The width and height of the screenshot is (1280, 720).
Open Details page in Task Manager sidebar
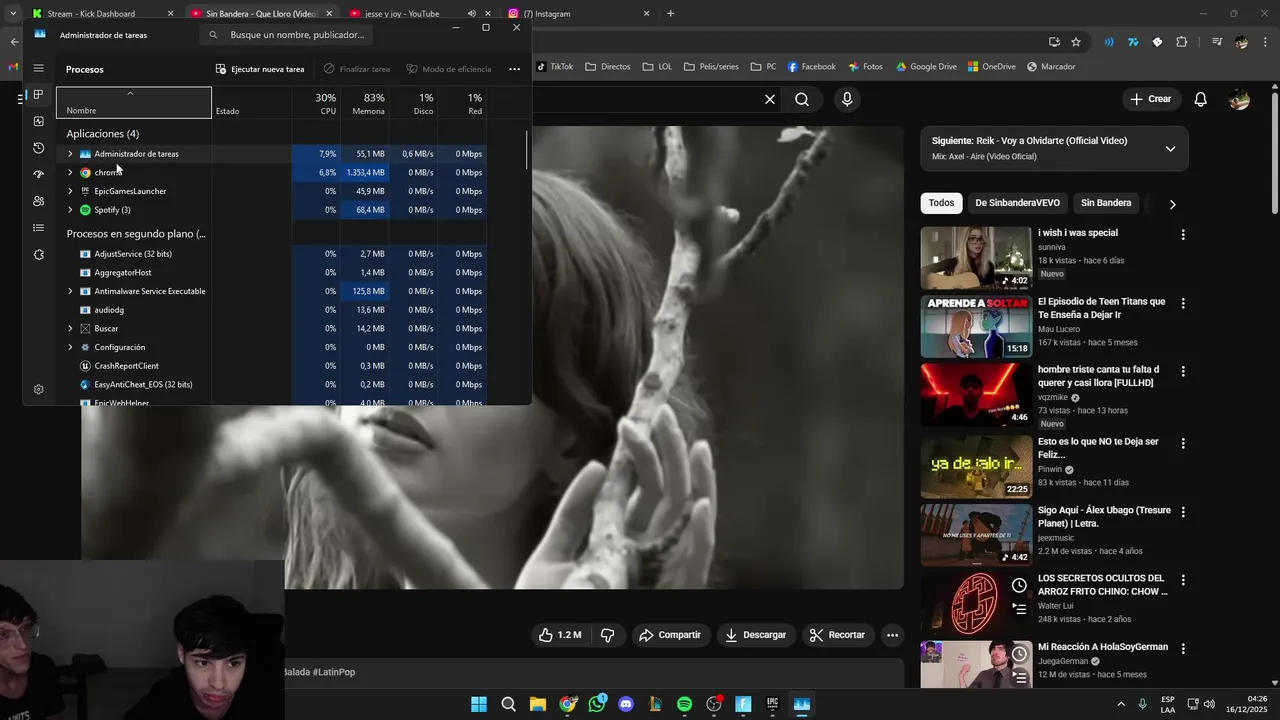click(x=38, y=228)
